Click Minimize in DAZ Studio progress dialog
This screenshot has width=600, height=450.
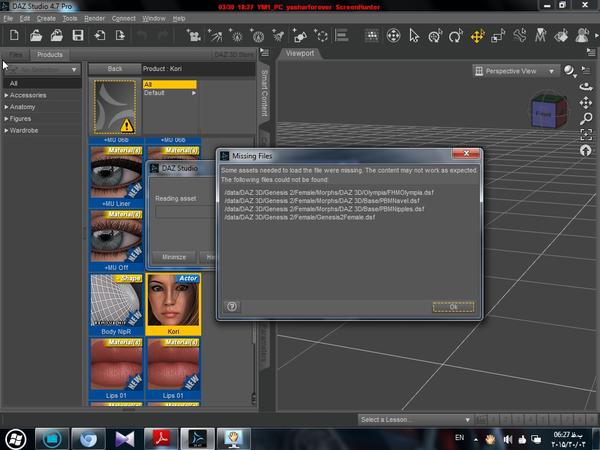point(174,257)
